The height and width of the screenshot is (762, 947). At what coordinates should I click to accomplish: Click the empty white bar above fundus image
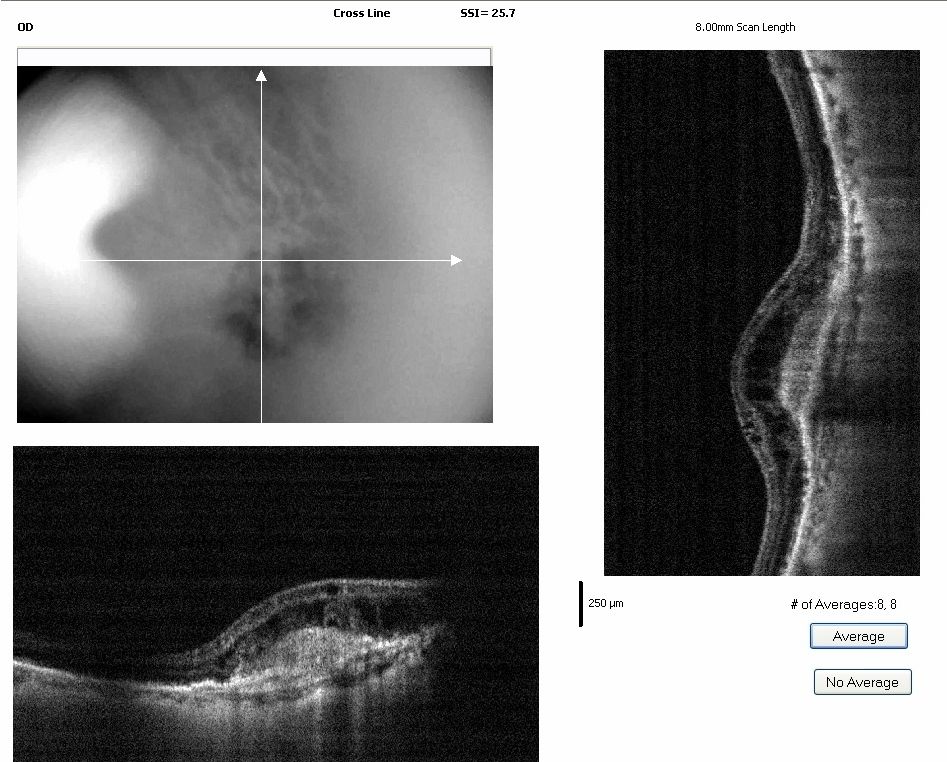254,57
